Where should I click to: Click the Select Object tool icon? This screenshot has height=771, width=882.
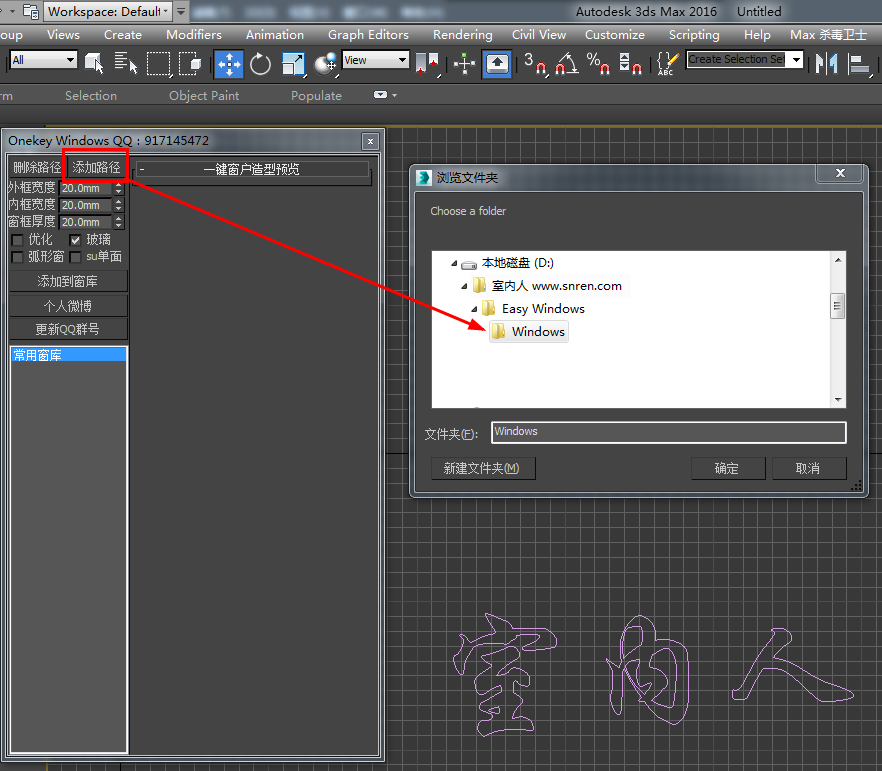[x=93, y=63]
